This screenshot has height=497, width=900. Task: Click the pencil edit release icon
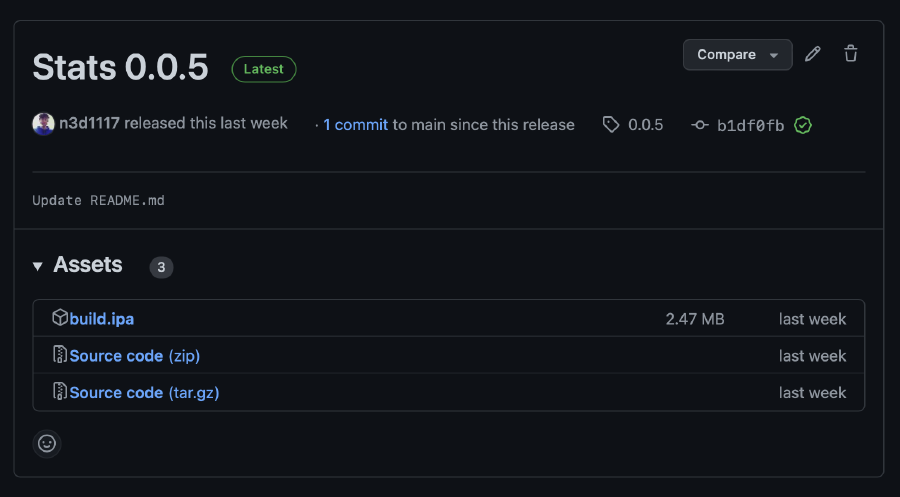coord(813,54)
